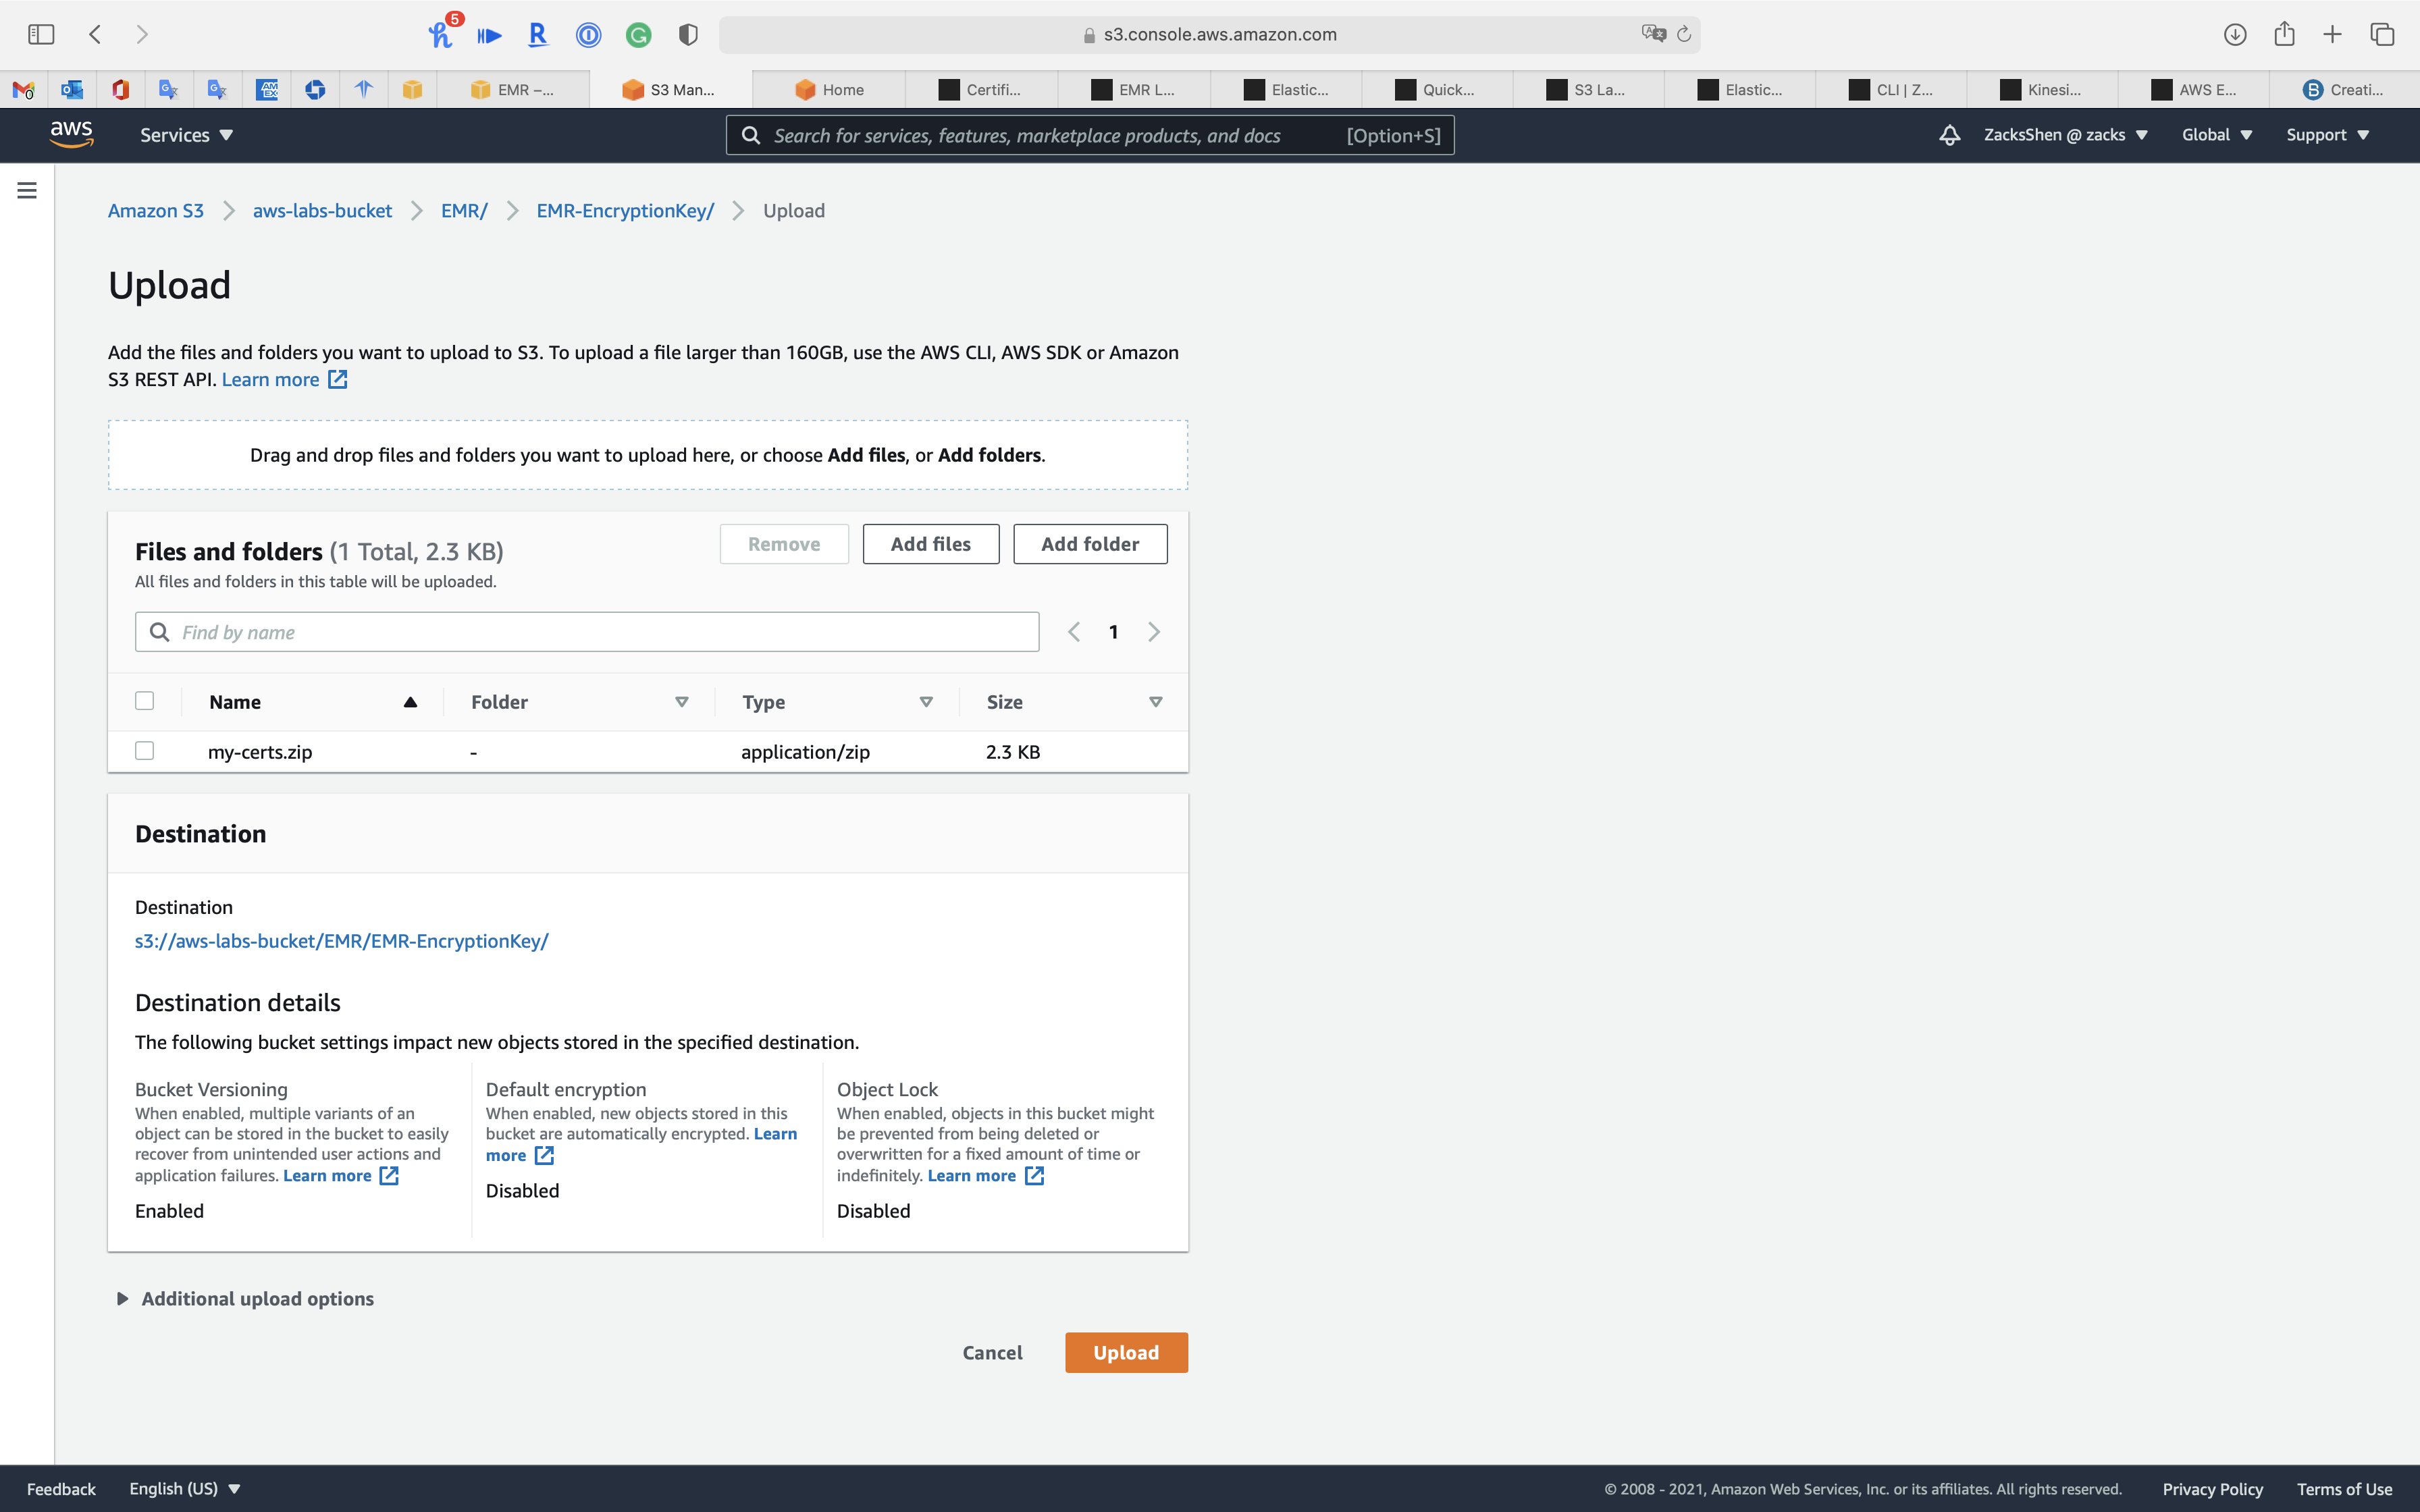
Task: Click the browser page reload icon
Action: point(1684,34)
